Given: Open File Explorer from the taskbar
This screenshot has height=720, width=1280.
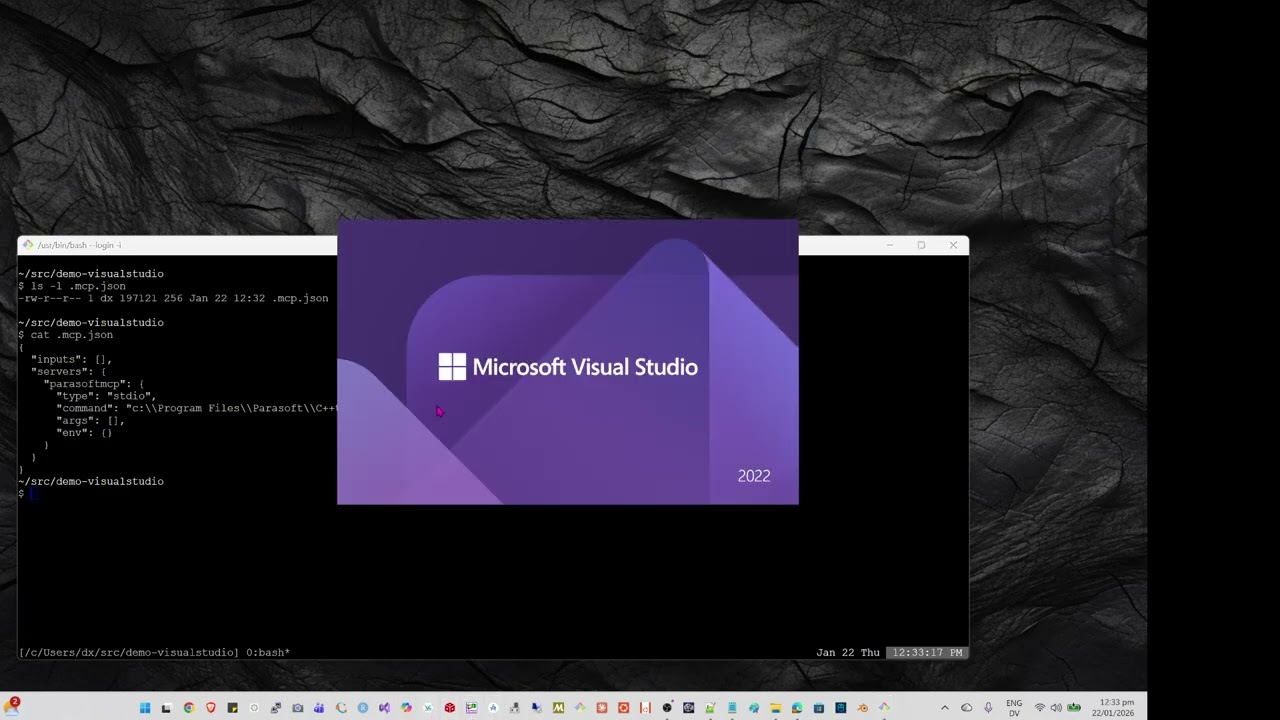Looking at the screenshot, I should [776, 708].
